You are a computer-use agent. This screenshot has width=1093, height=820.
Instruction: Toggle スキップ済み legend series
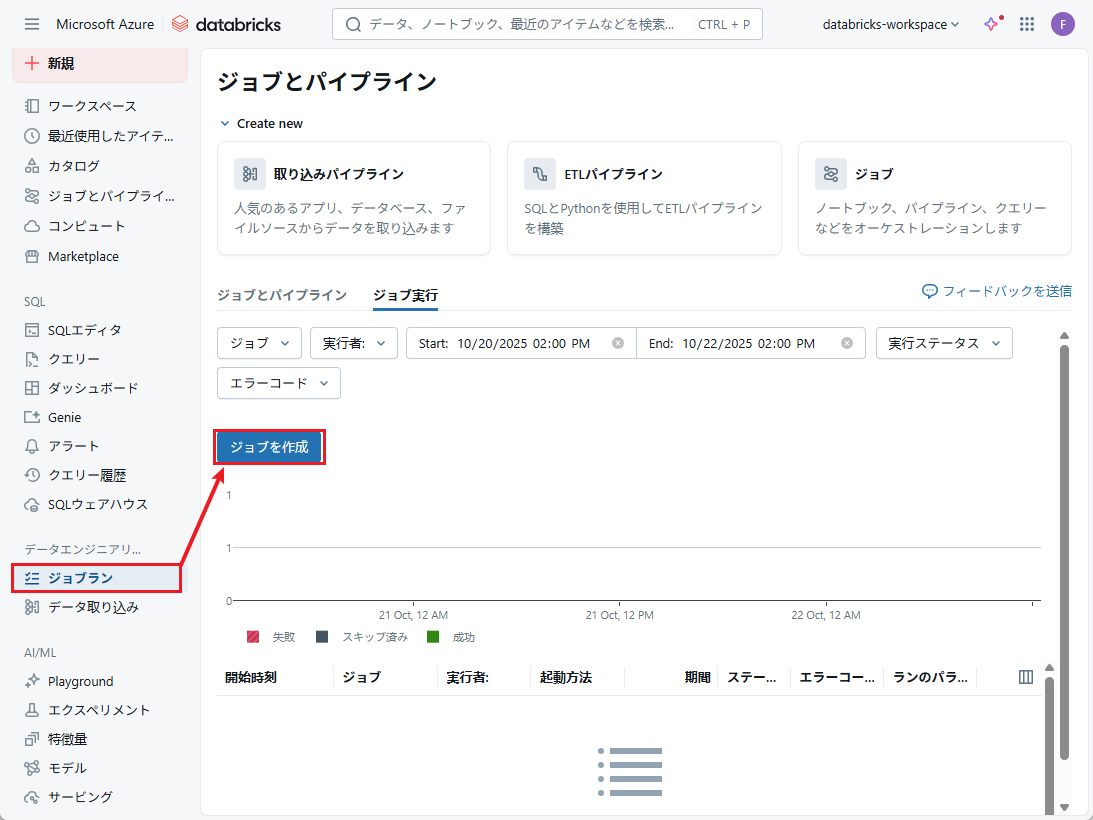pos(362,637)
